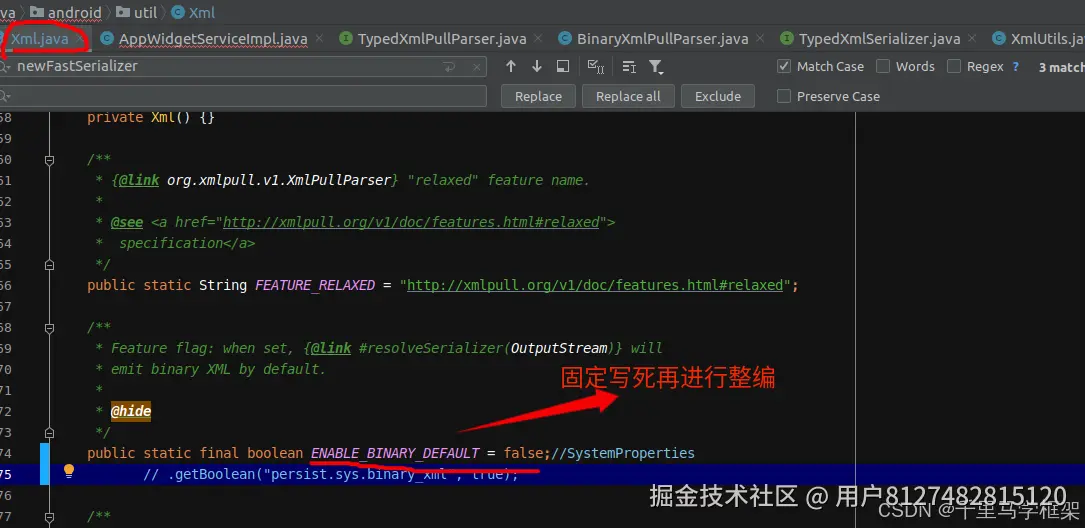The image size is (1085, 528).
Task: Click 'util' folder in breadcrumb
Action: [x=136, y=12]
